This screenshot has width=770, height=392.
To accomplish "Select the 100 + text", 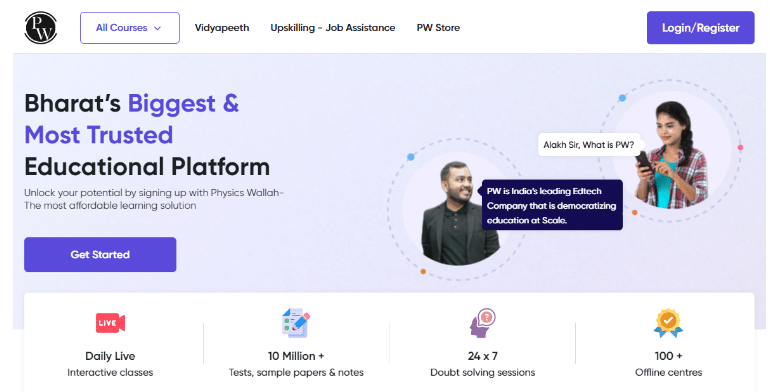I will 668,356.
